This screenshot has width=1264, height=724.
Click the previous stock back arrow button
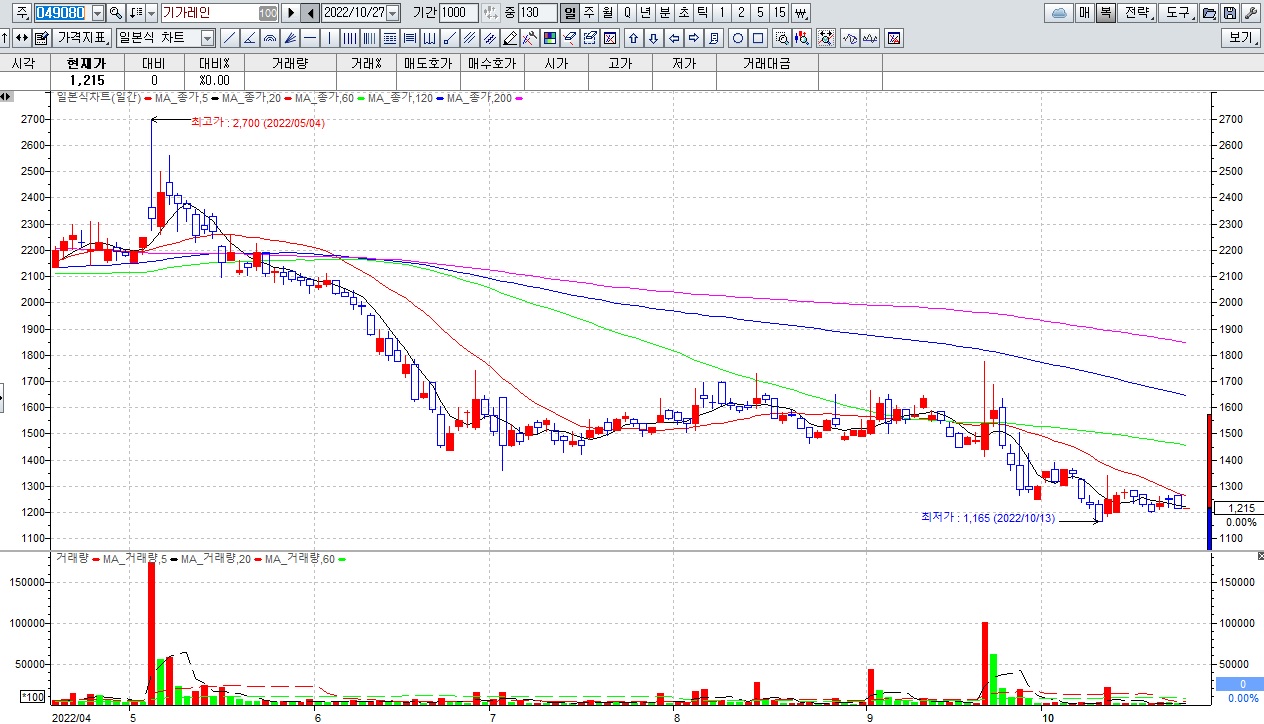point(310,13)
